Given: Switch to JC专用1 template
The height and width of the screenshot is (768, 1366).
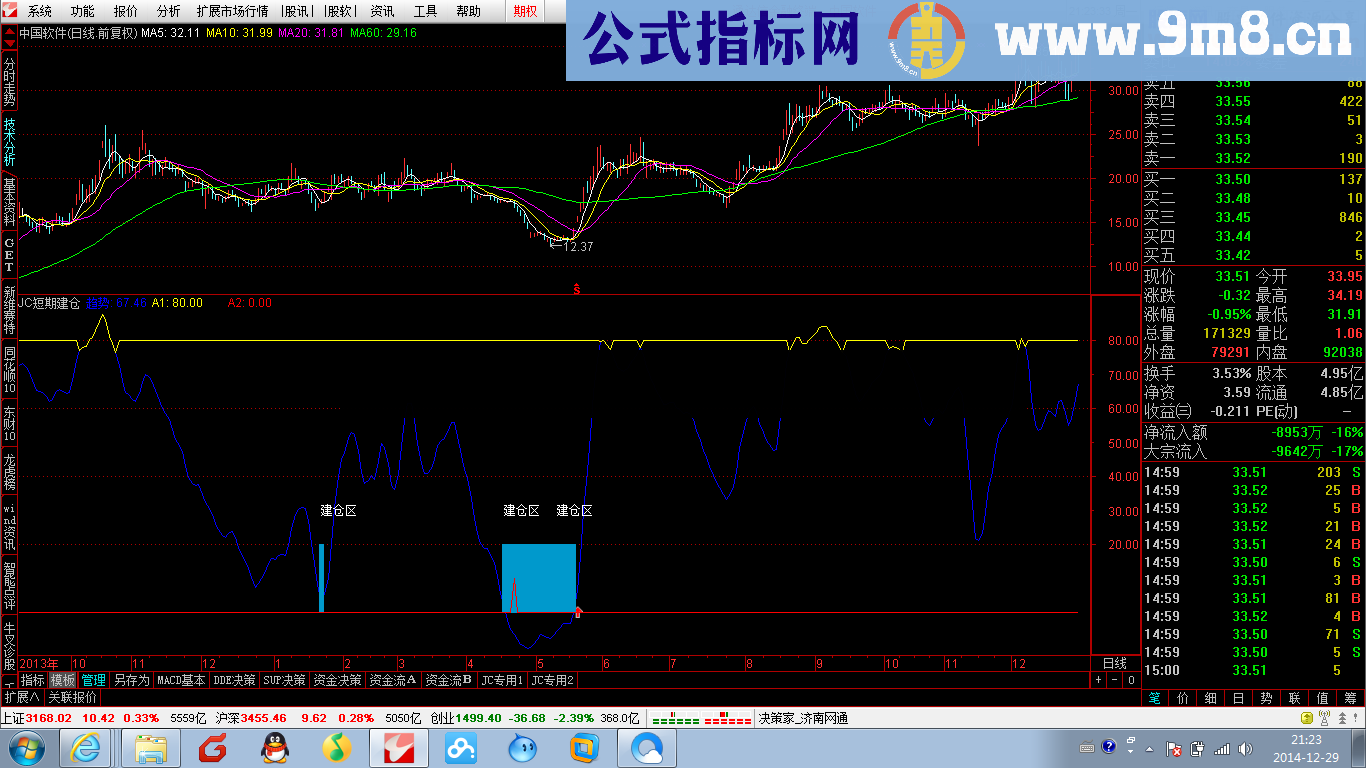Looking at the screenshot, I should (x=504, y=678).
